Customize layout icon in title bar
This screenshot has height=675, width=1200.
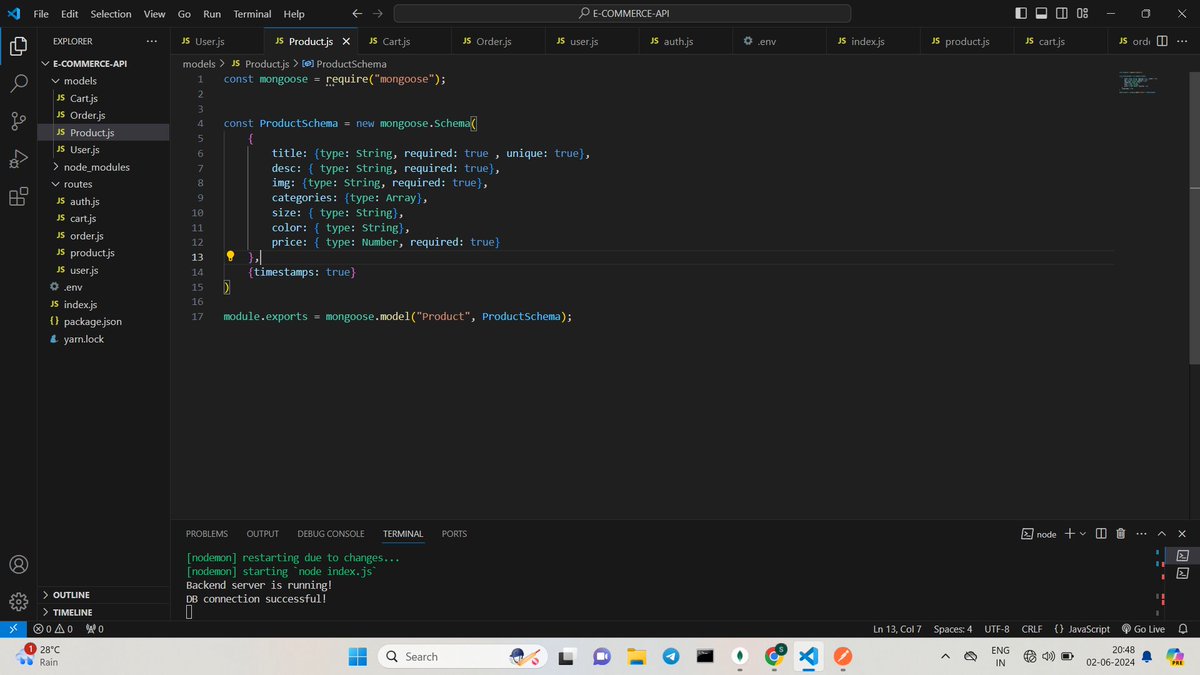click(1083, 14)
